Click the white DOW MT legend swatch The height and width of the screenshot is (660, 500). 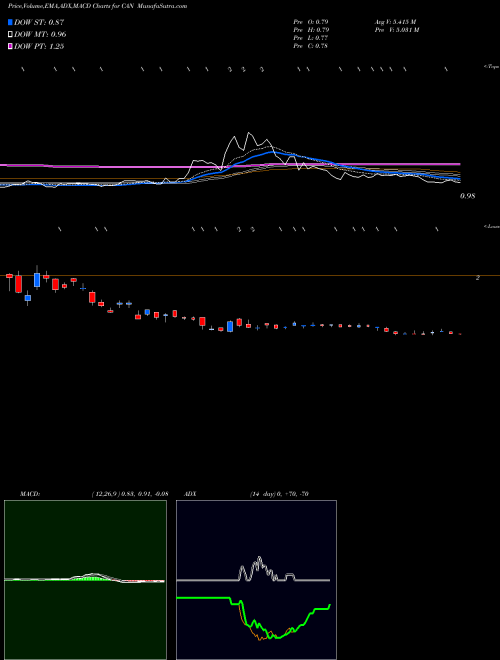(11, 35)
